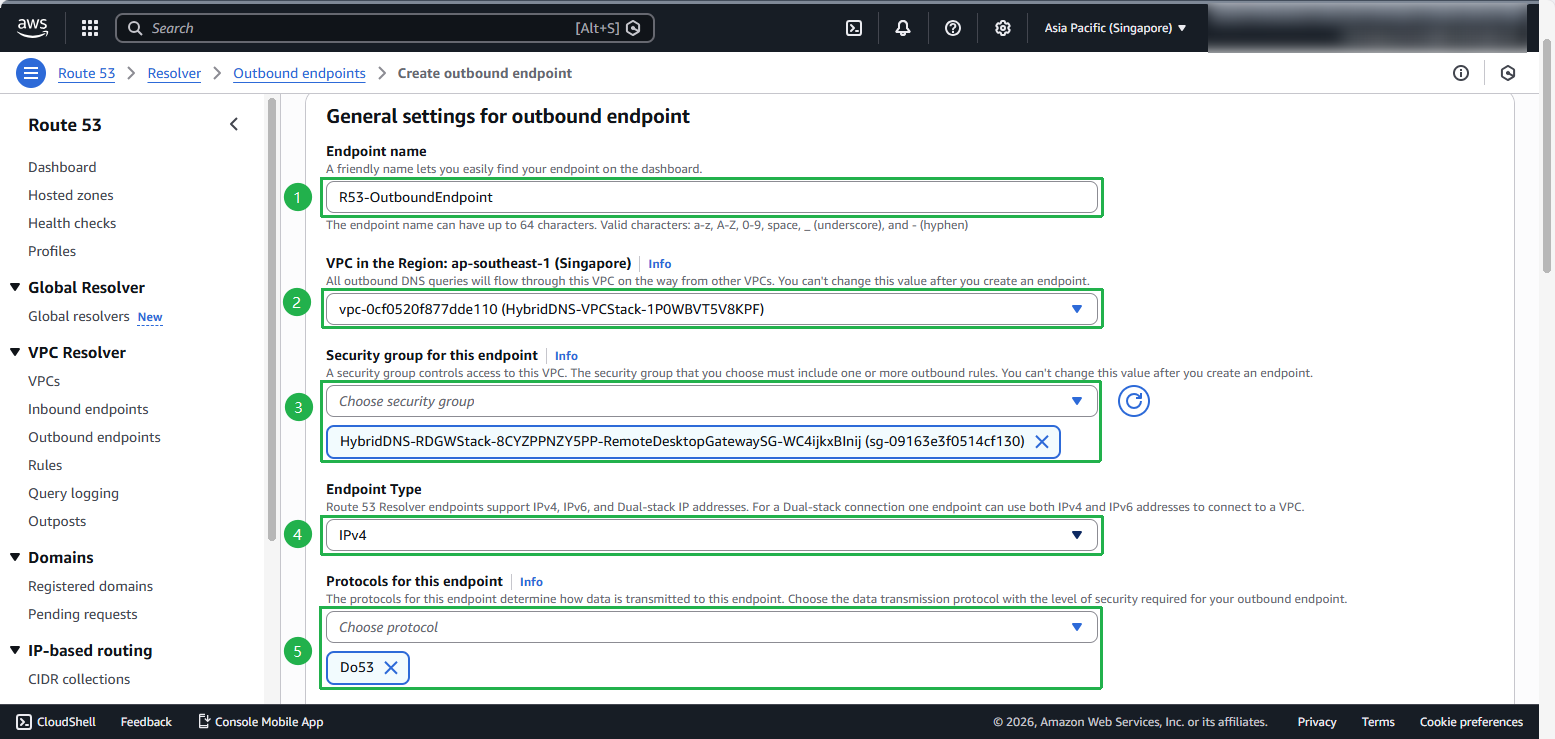The image size is (1555, 739).
Task: Open Outbound endpoints in the sidebar
Action: pos(94,437)
